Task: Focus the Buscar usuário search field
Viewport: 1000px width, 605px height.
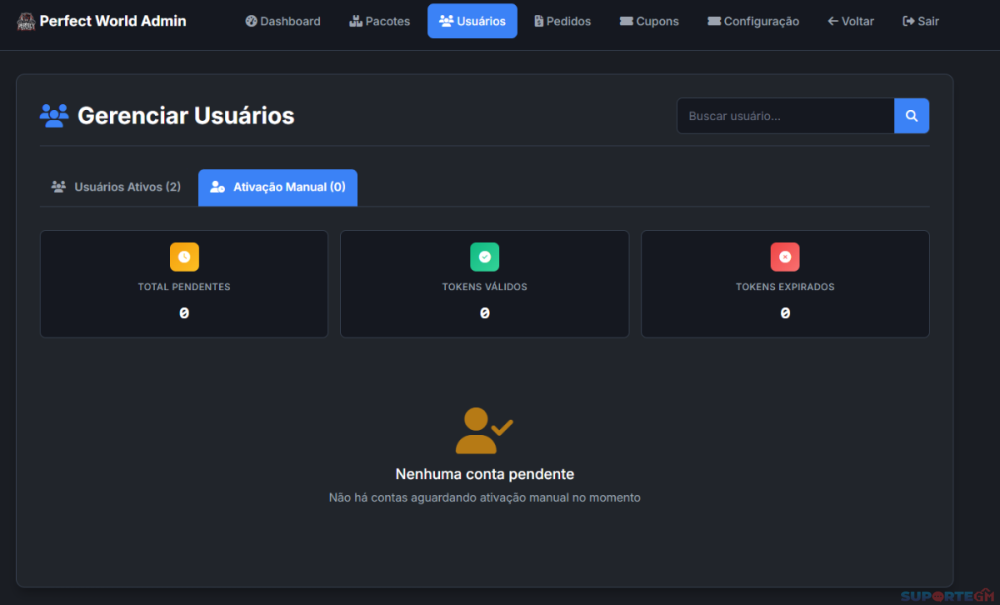Action: [x=785, y=116]
